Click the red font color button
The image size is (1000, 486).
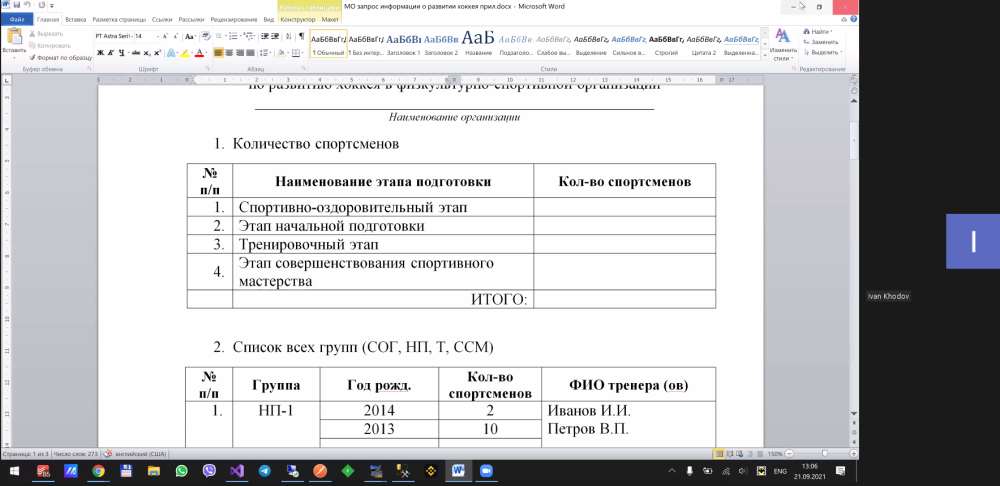tap(201, 52)
